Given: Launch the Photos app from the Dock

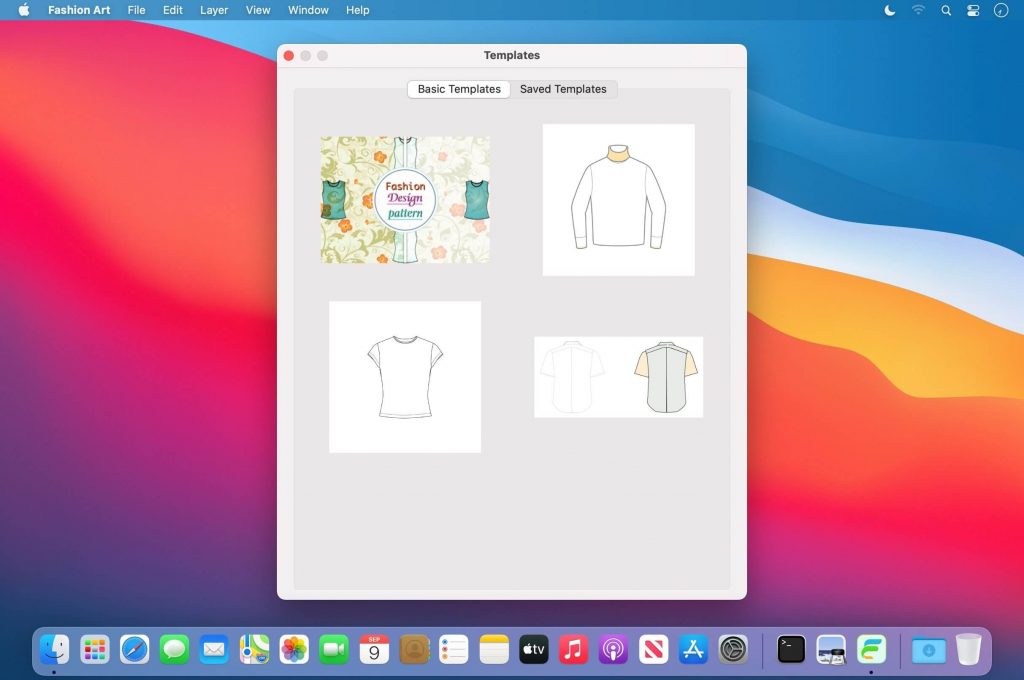Looking at the screenshot, I should [294, 649].
